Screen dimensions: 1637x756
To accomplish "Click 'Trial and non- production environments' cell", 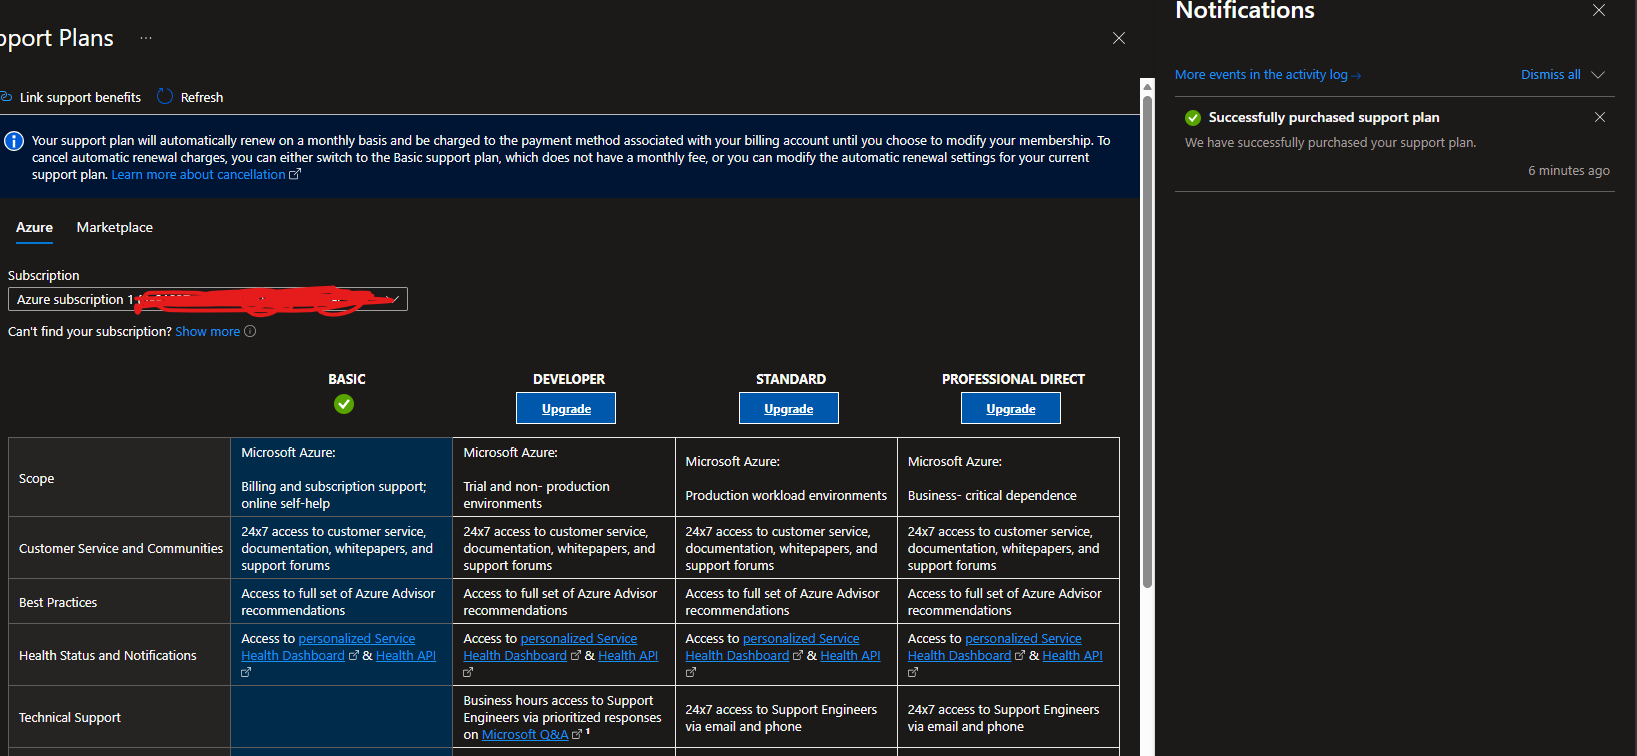I will click(564, 478).
